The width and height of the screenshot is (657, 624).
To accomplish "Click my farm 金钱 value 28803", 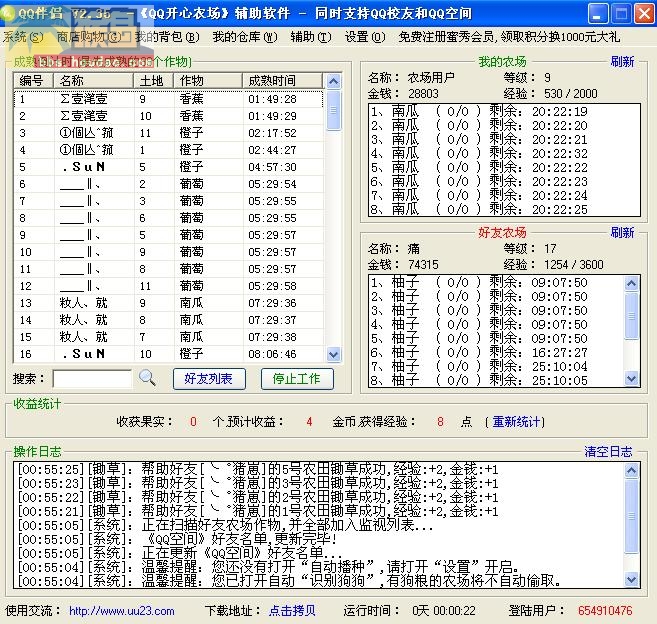I will (x=423, y=93).
